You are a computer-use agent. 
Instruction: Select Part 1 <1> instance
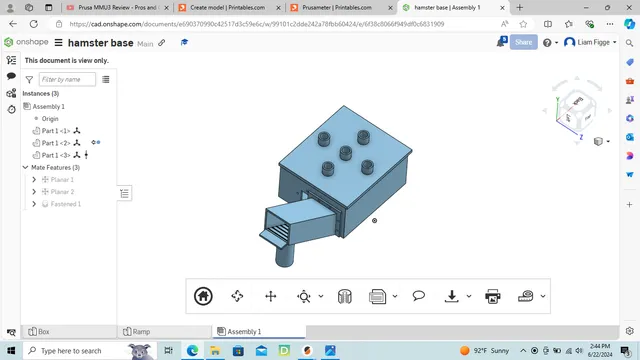56,131
